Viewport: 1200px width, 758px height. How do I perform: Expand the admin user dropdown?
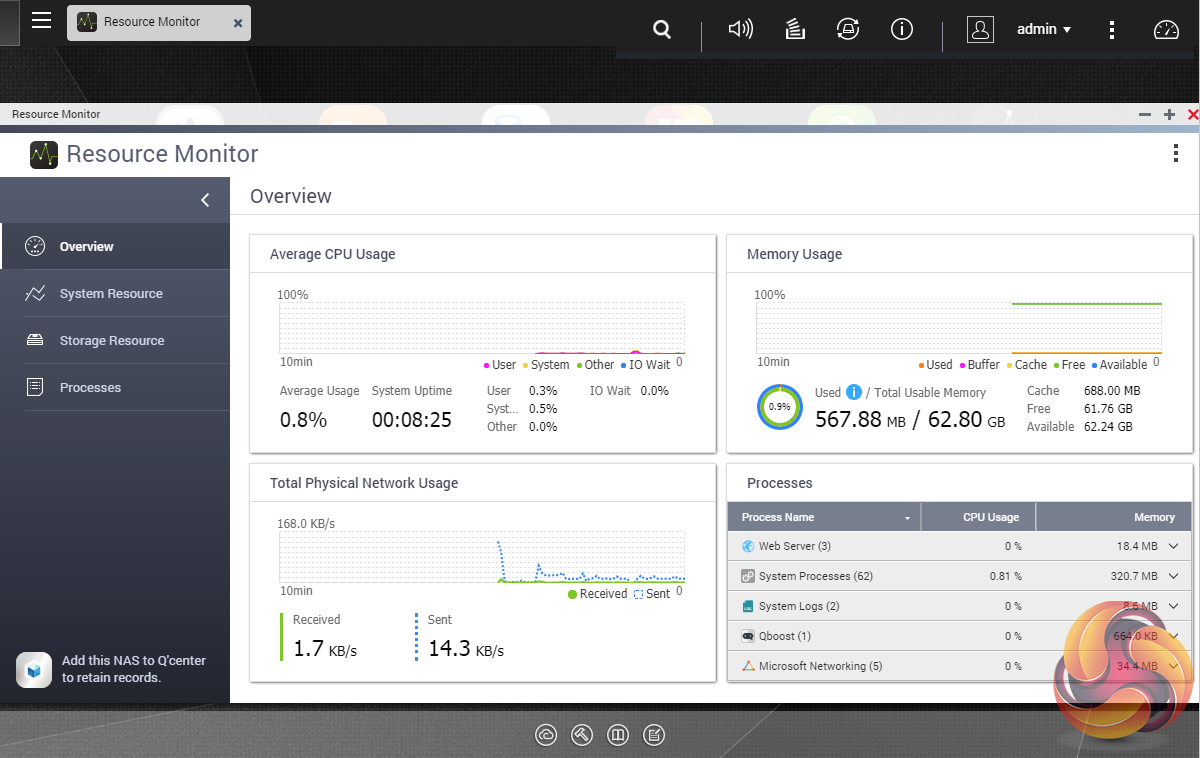1044,29
